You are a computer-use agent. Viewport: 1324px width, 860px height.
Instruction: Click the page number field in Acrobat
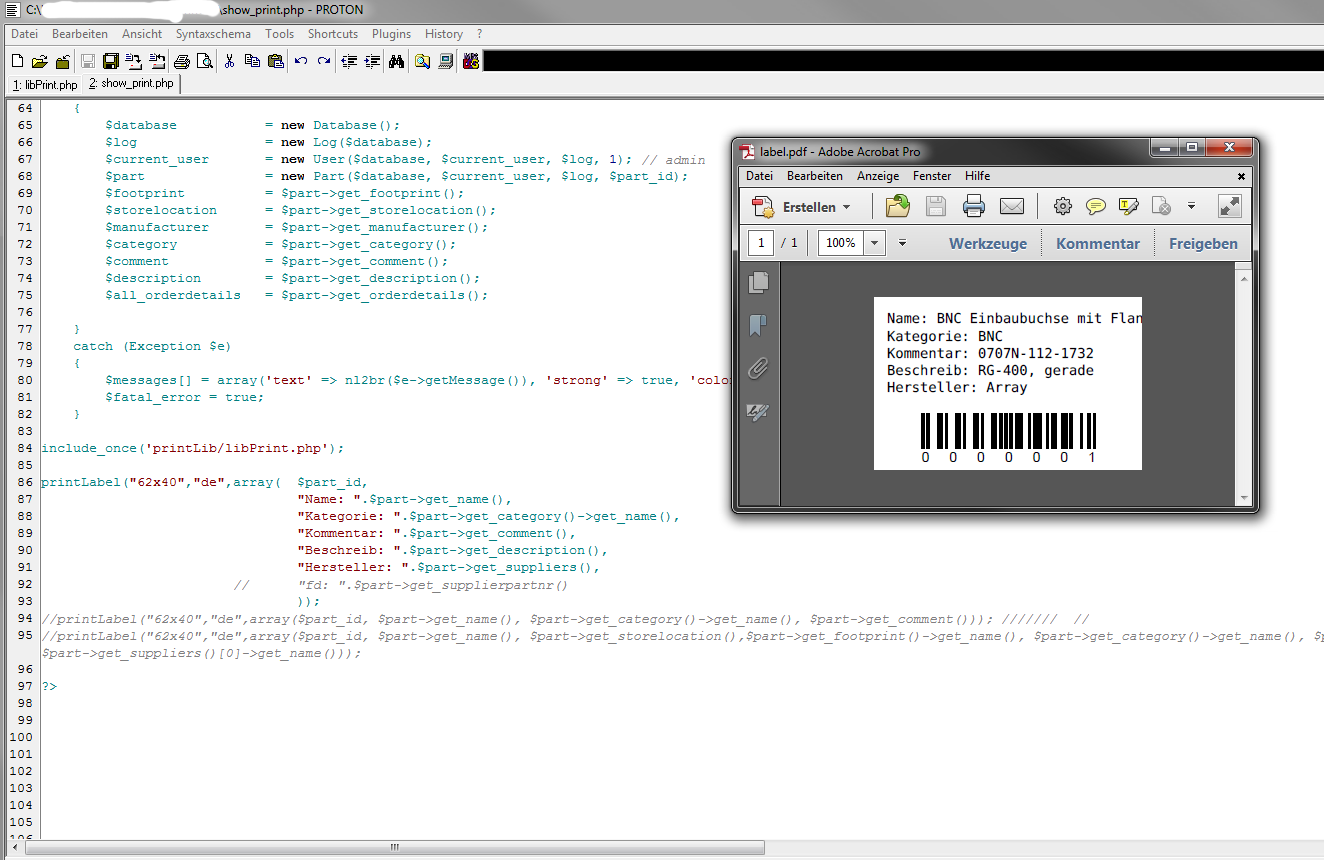click(x=762, y=243)
